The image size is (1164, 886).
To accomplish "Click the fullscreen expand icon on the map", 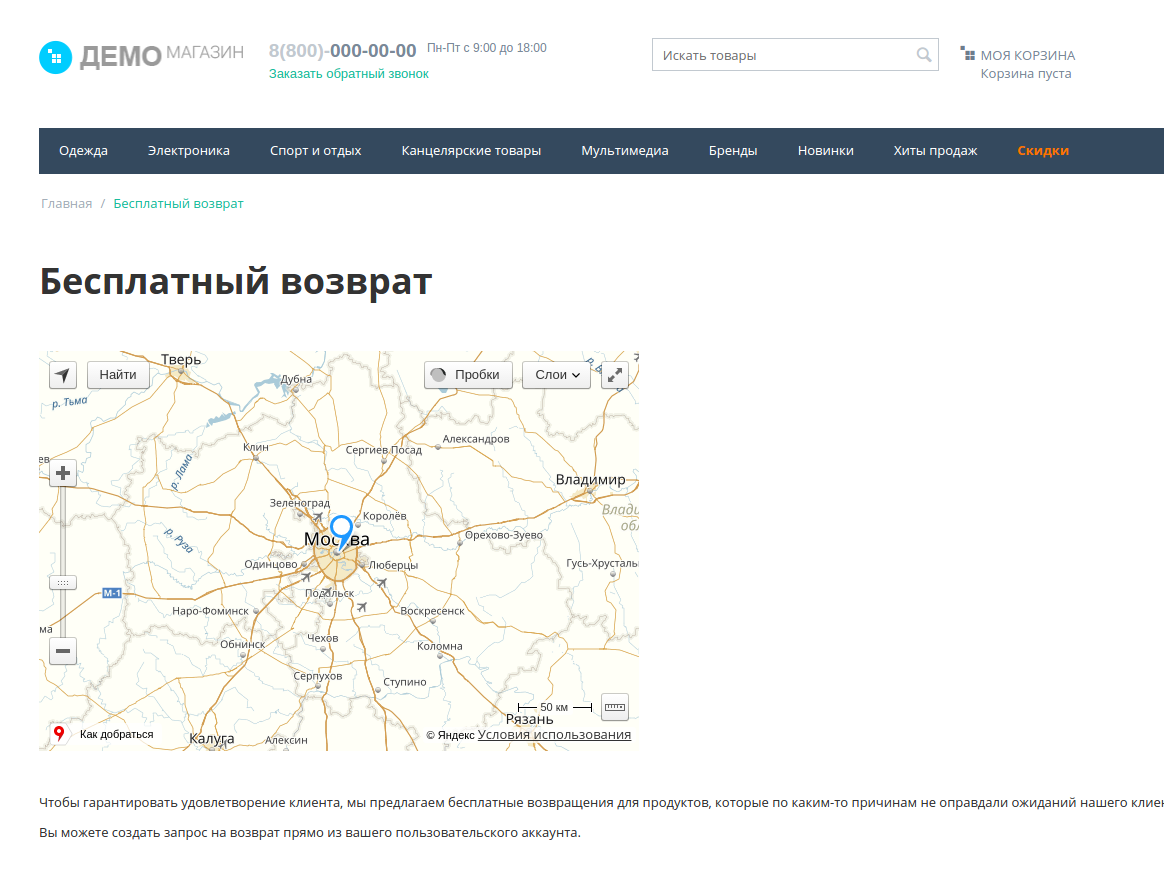I will 614,374.
